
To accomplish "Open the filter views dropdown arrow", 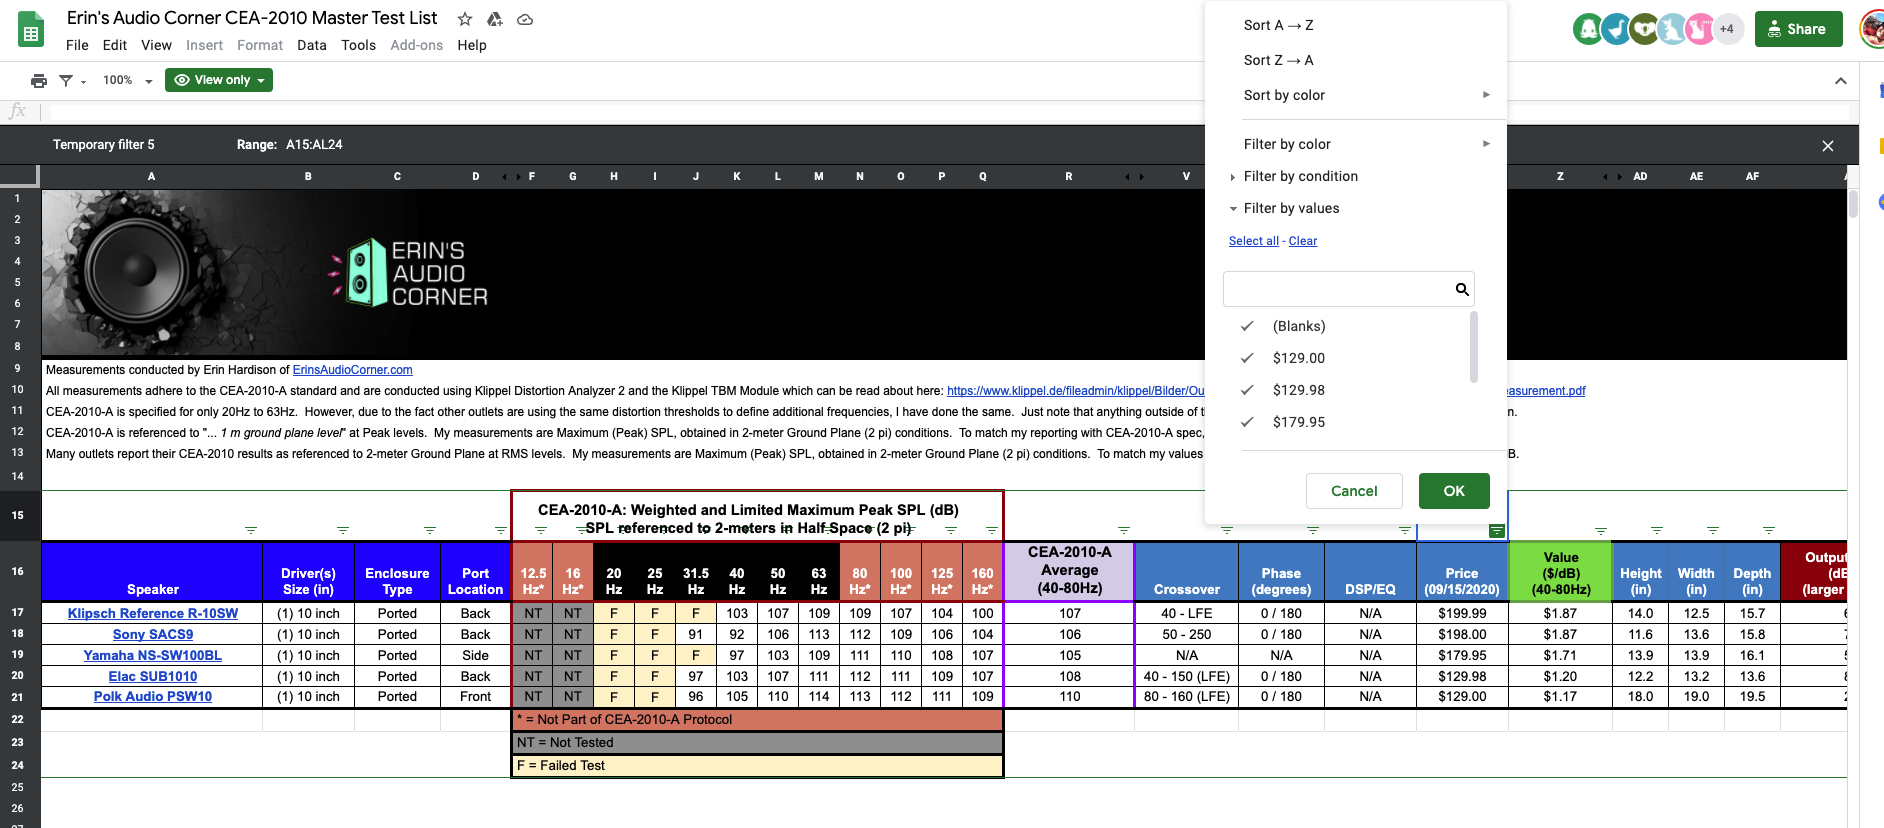I will (x=84, y=82).
